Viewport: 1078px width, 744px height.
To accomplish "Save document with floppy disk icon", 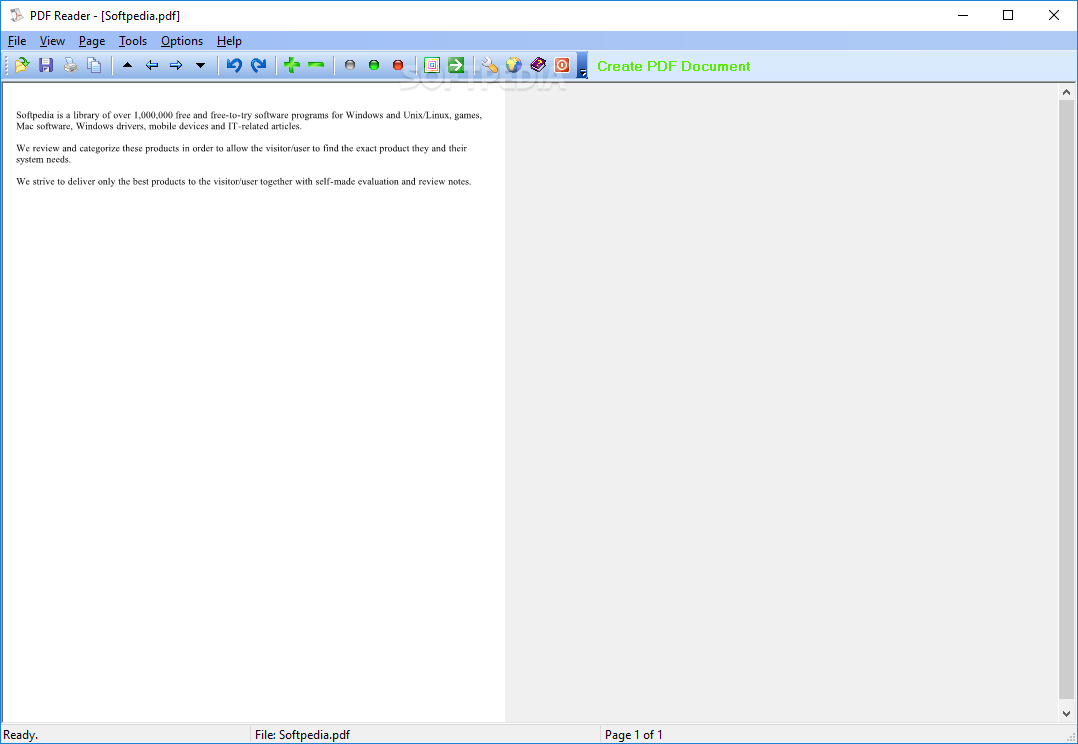I will tap(46, 65).
